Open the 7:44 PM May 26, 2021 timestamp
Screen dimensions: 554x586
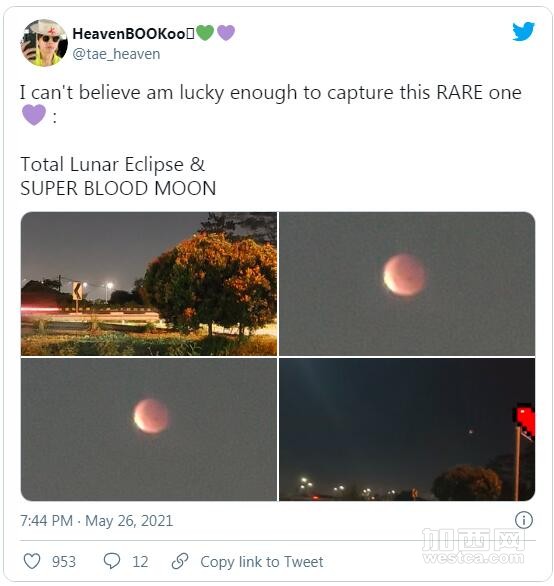[x=96, y=521]
